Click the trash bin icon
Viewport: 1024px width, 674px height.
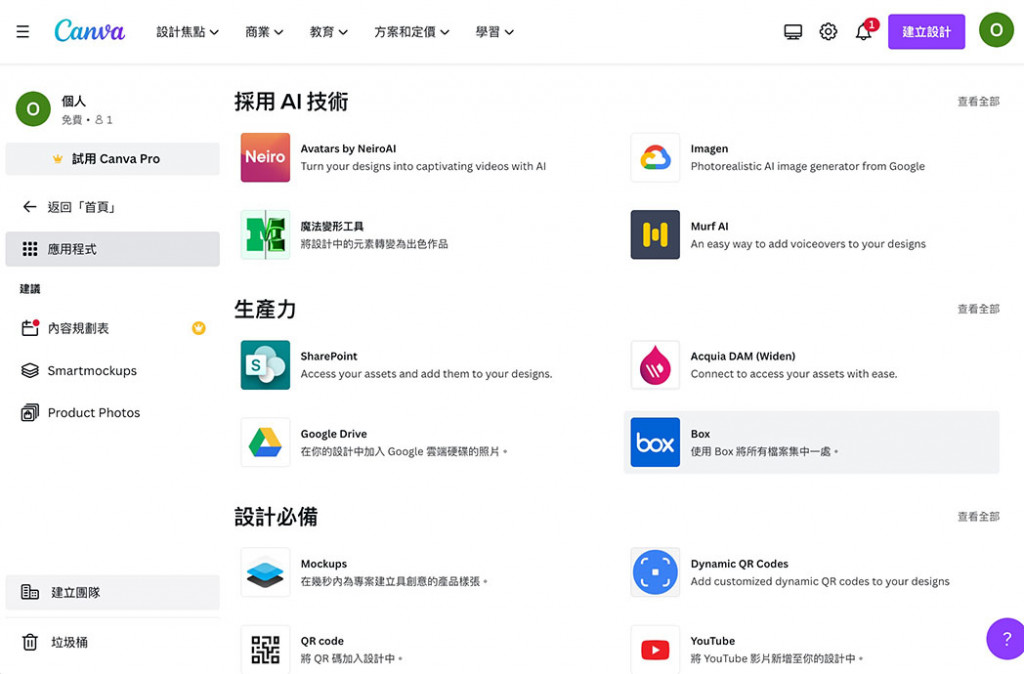pyautogui.click(x=30, y=642)
